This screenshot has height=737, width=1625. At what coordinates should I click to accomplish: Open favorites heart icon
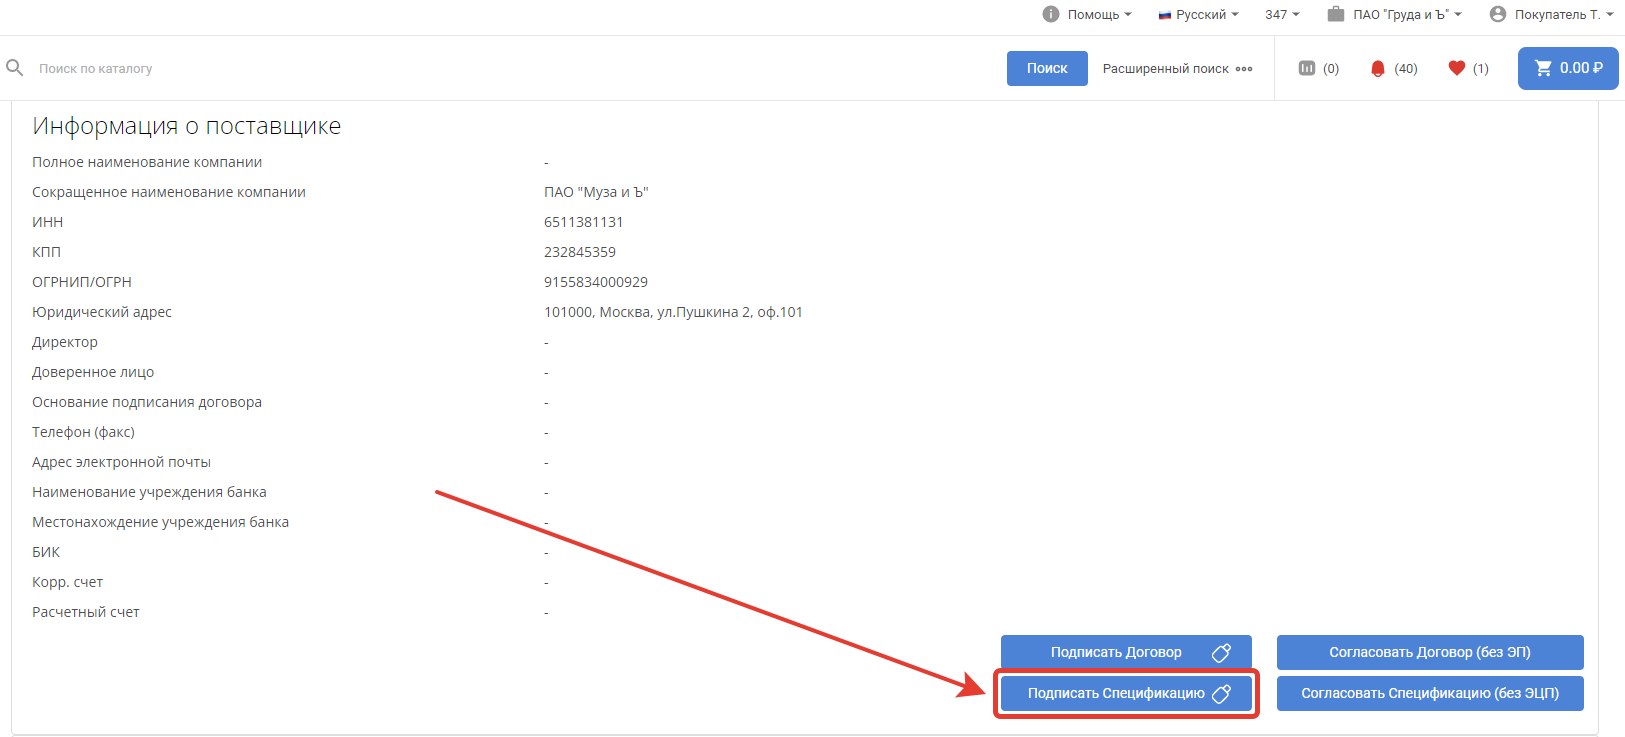point(1456,68)
